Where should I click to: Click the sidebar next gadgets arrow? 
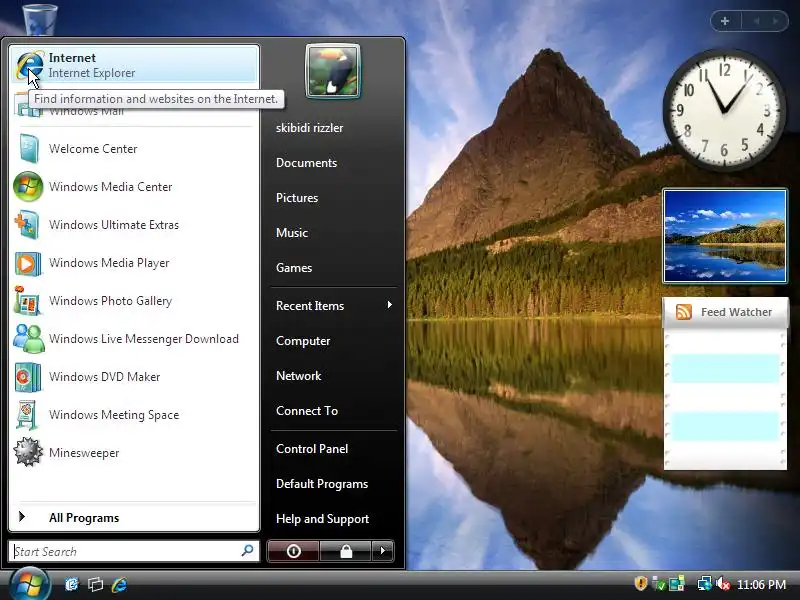point(776,21)
